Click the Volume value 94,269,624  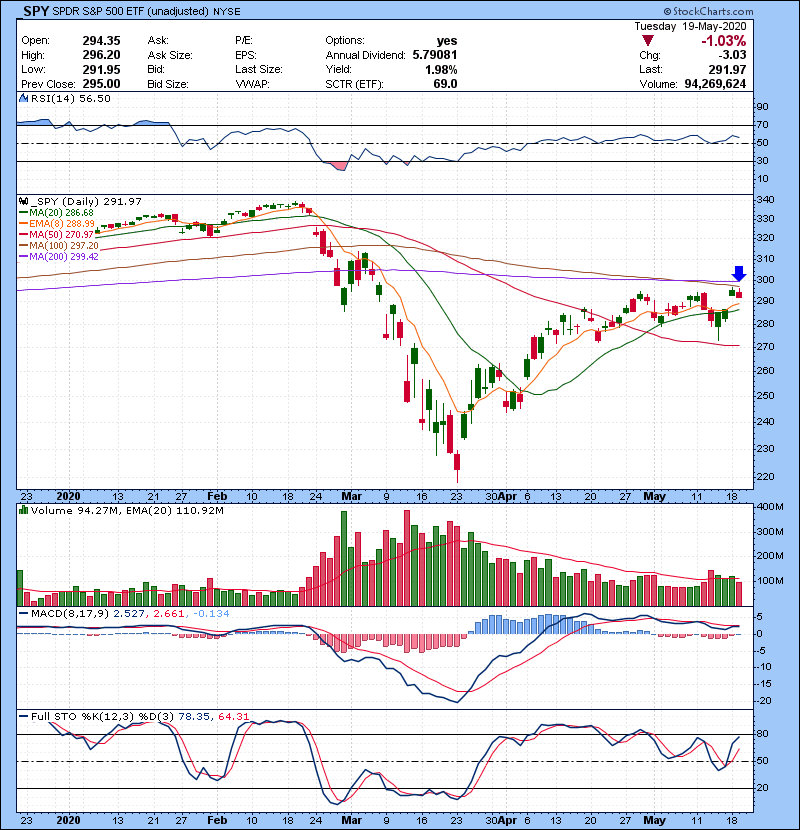tap(715, 84)
